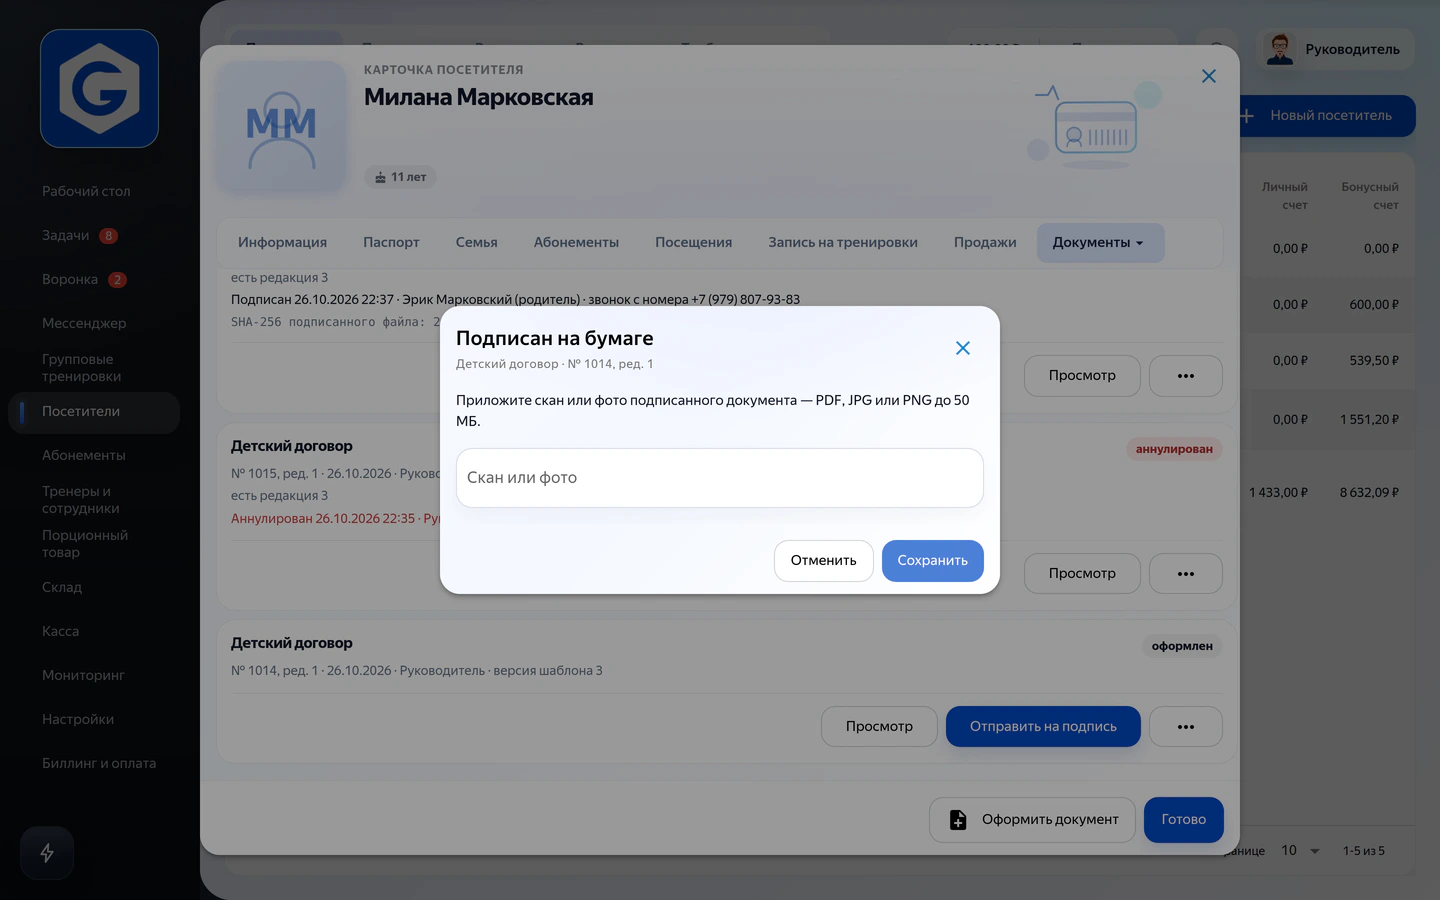Viewport: 1440px width, 900px height.
Task: Click the plus icon in Новый посетитель
Action: [1246, 116]
